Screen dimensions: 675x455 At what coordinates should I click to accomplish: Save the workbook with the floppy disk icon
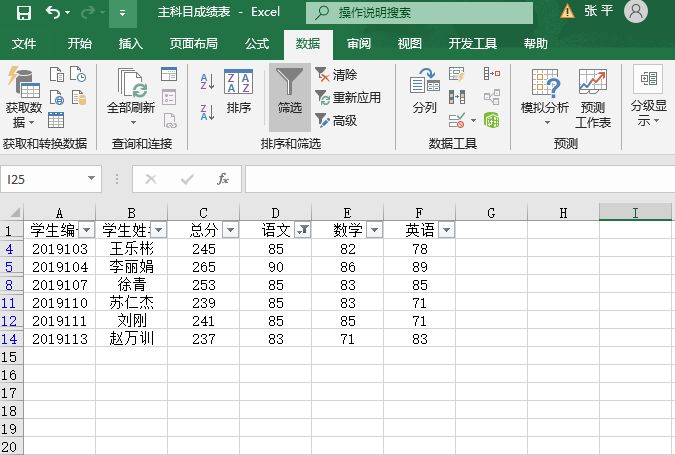click(x=24, y=13)
